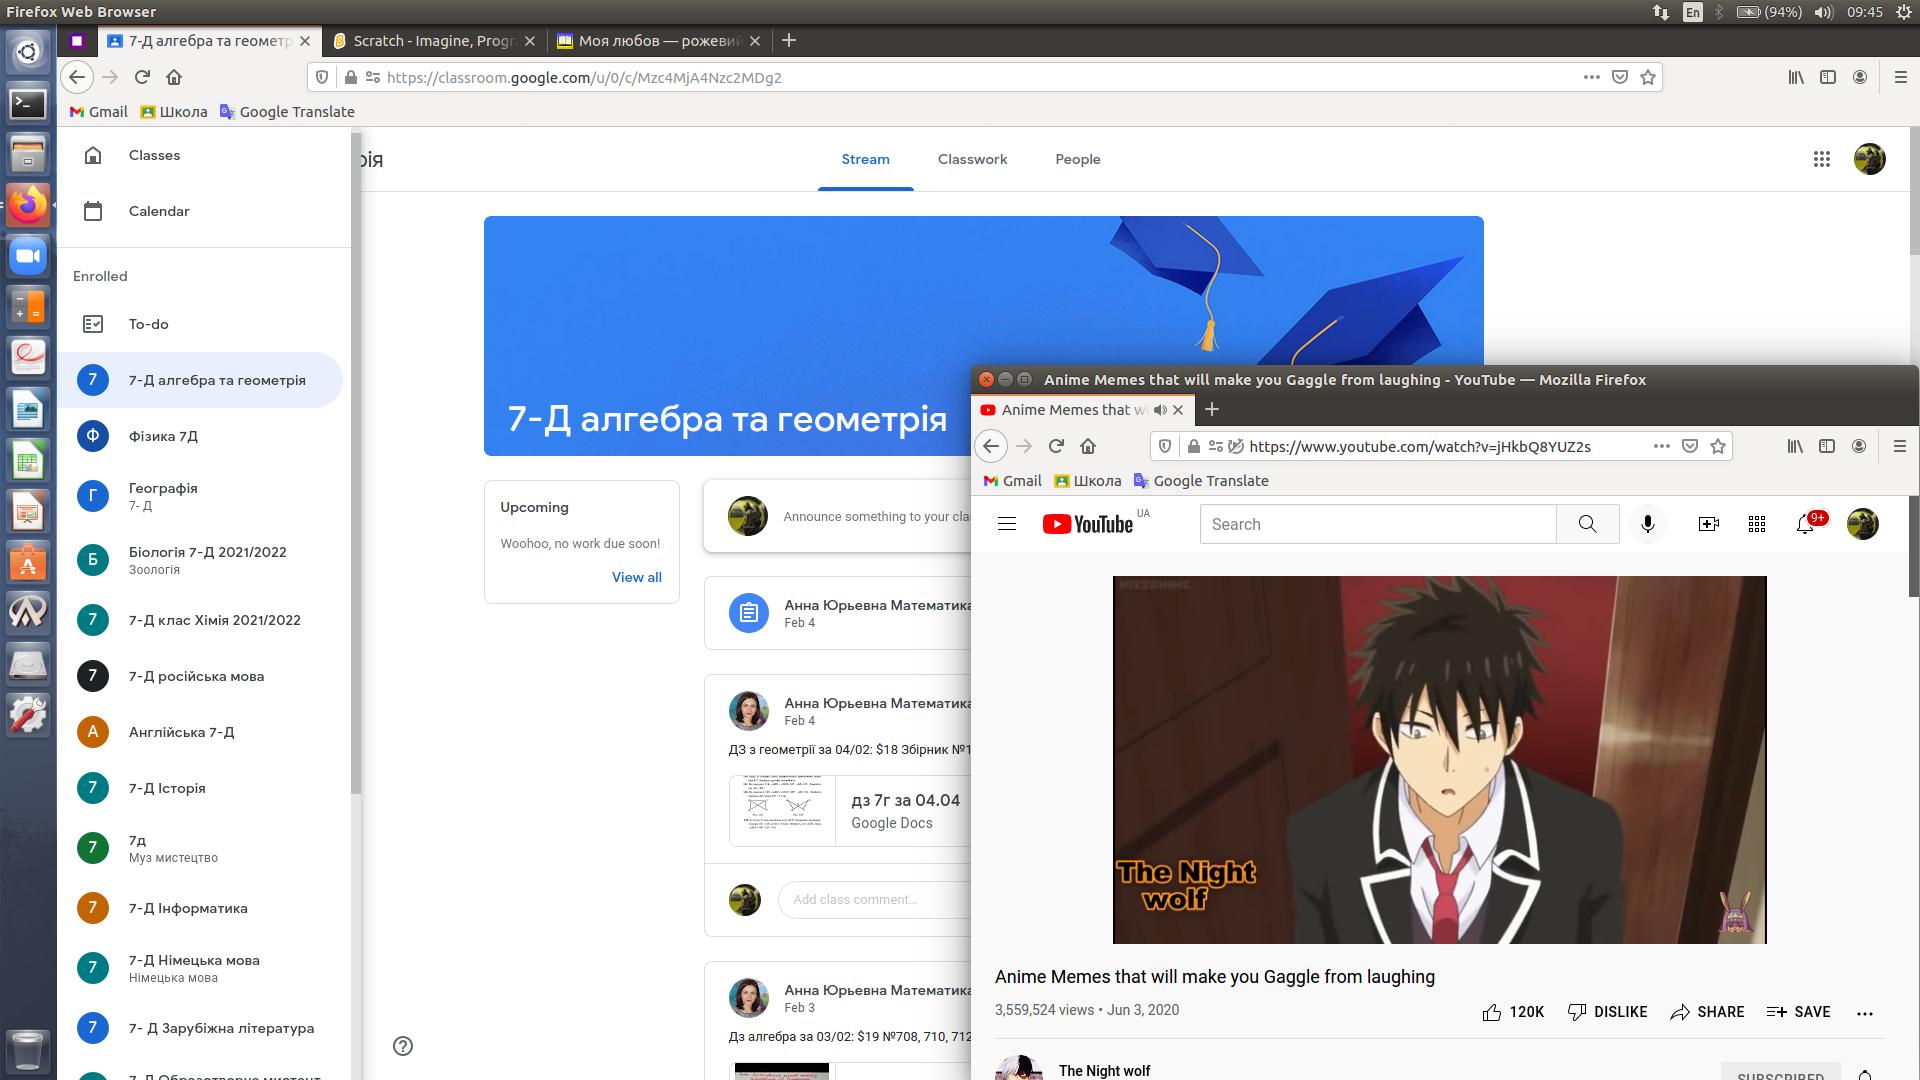The height and width of the screenshot is (1080, 1920).
Task: Open the YouTube hamburger guide menu
Action: 1007,524
